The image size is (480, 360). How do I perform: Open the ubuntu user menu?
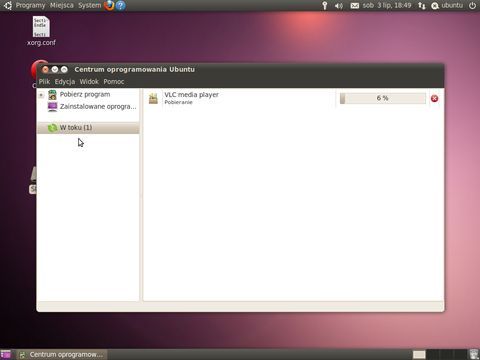click(x=447, y=5)
